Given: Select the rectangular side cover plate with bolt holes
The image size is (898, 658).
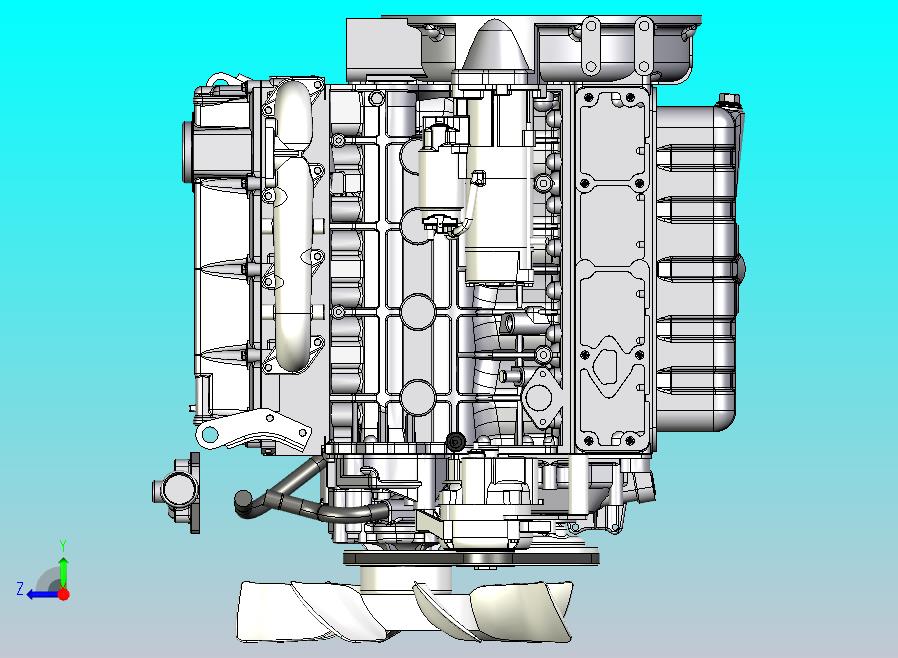Looking at the screenshot, I should (612, 268).
